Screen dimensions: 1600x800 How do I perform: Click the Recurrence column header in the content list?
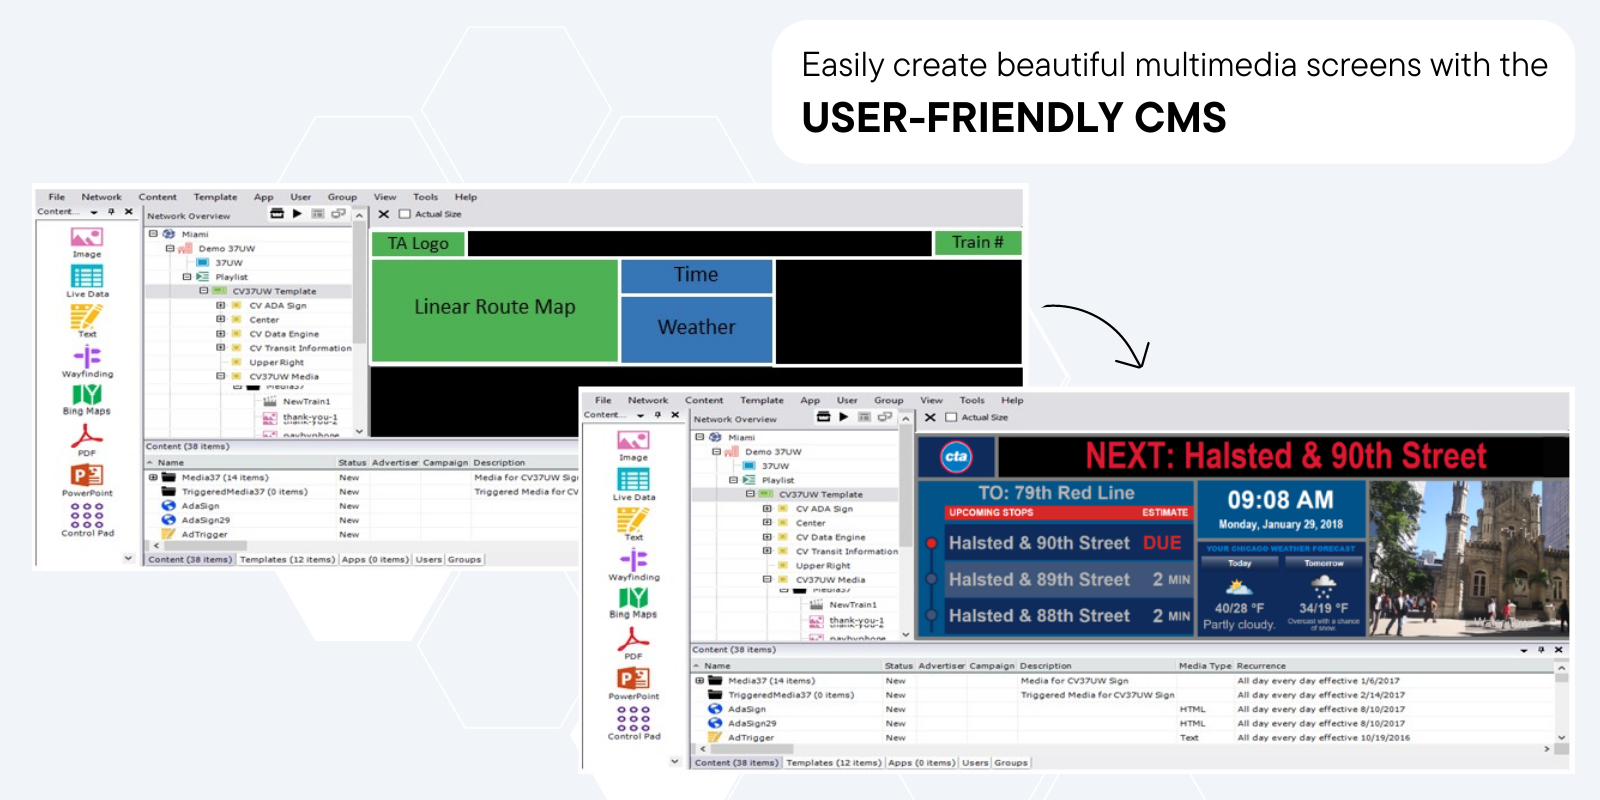tap(1261, 666)
